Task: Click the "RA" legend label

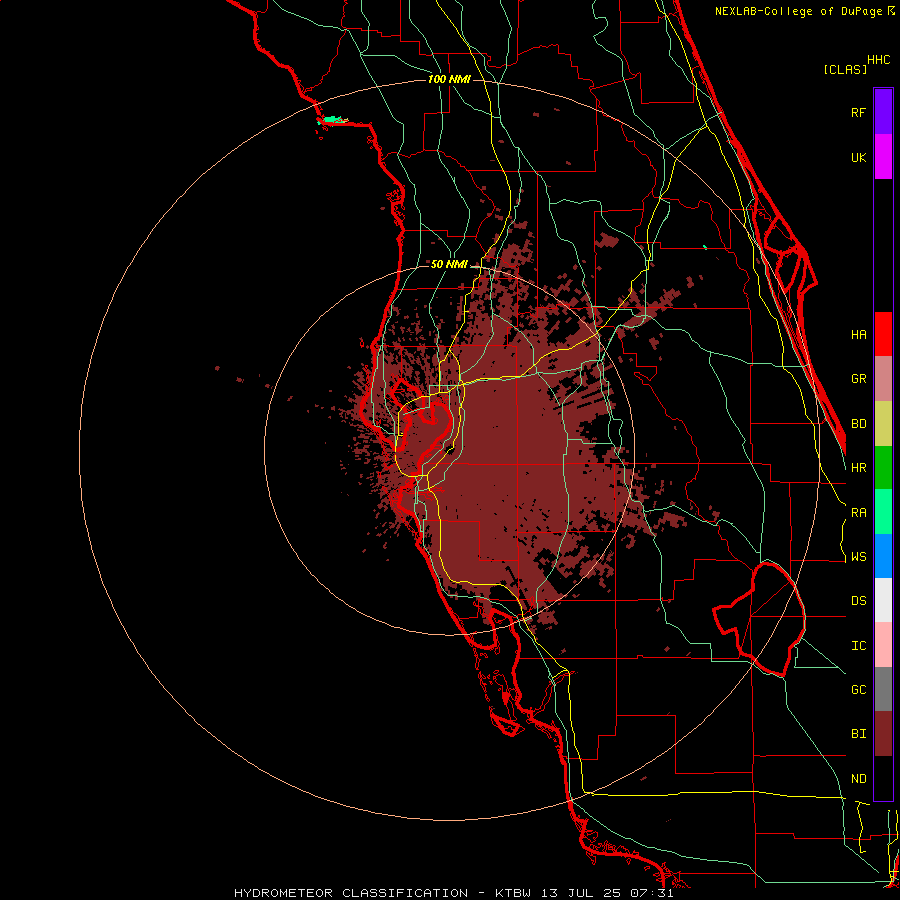Action: [858, 512]
